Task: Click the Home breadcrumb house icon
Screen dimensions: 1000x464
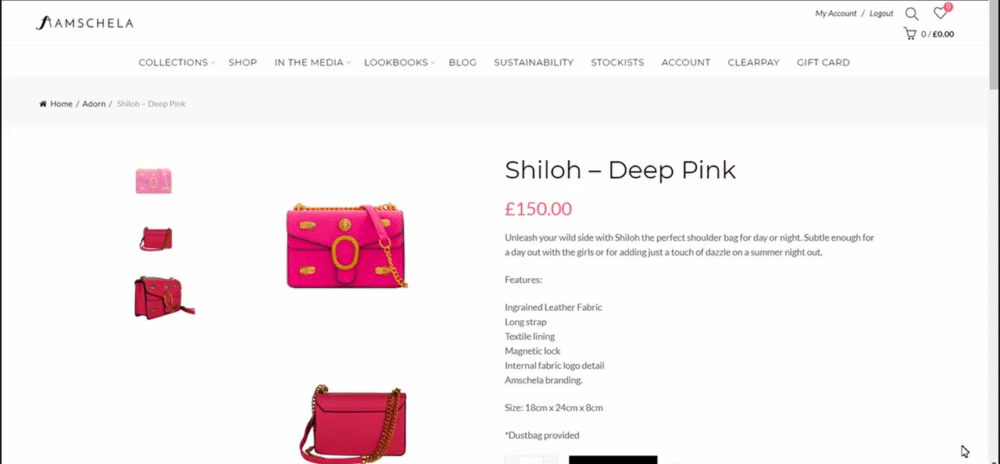Action: [x=43, y=103]
